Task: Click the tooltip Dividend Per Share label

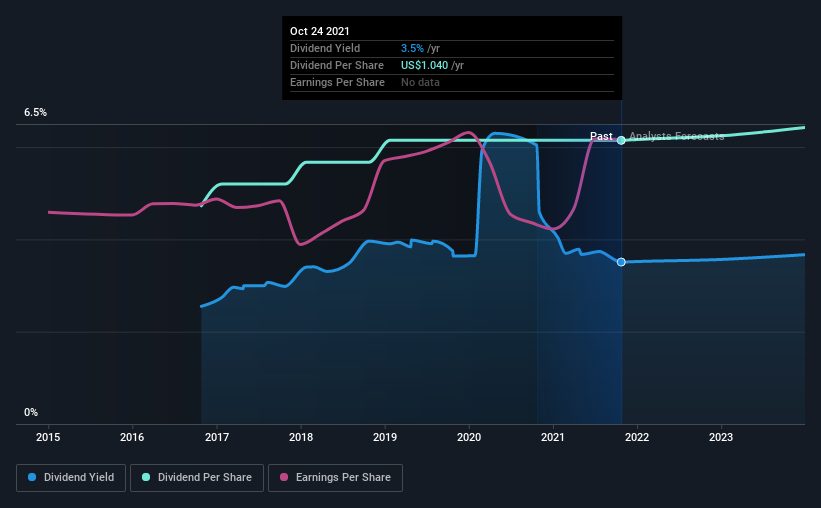Action: click(x=337, y=65)
